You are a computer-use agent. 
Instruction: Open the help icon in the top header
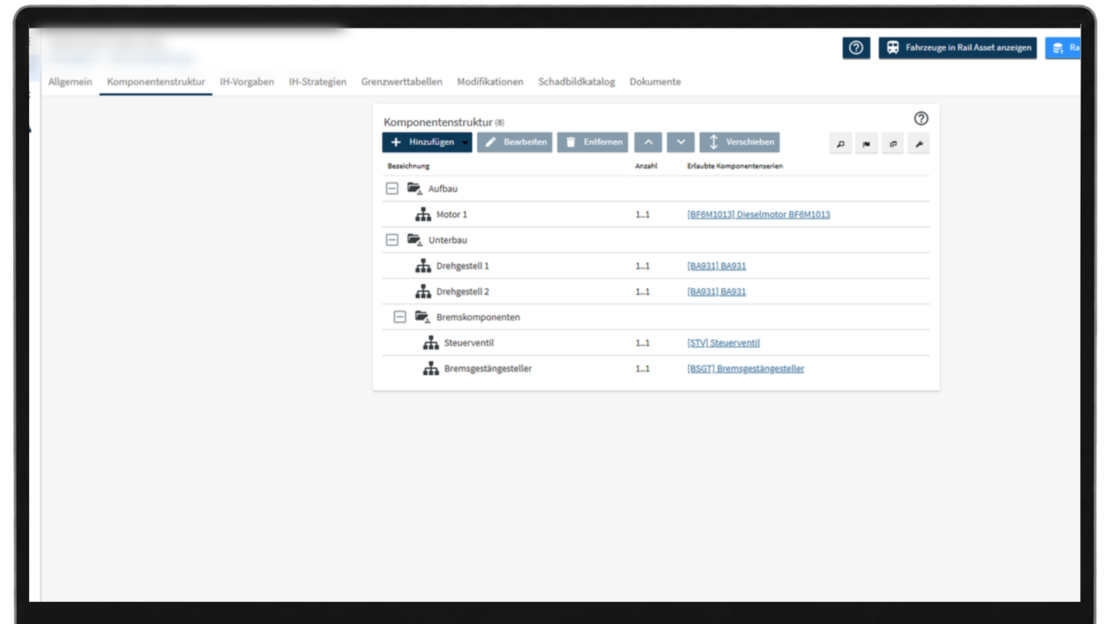coord(856,47)
